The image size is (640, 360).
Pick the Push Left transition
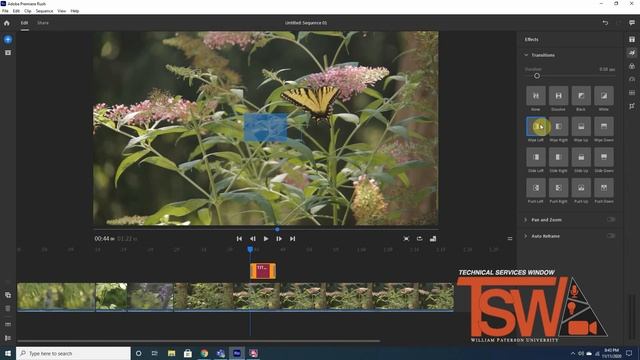536,188
